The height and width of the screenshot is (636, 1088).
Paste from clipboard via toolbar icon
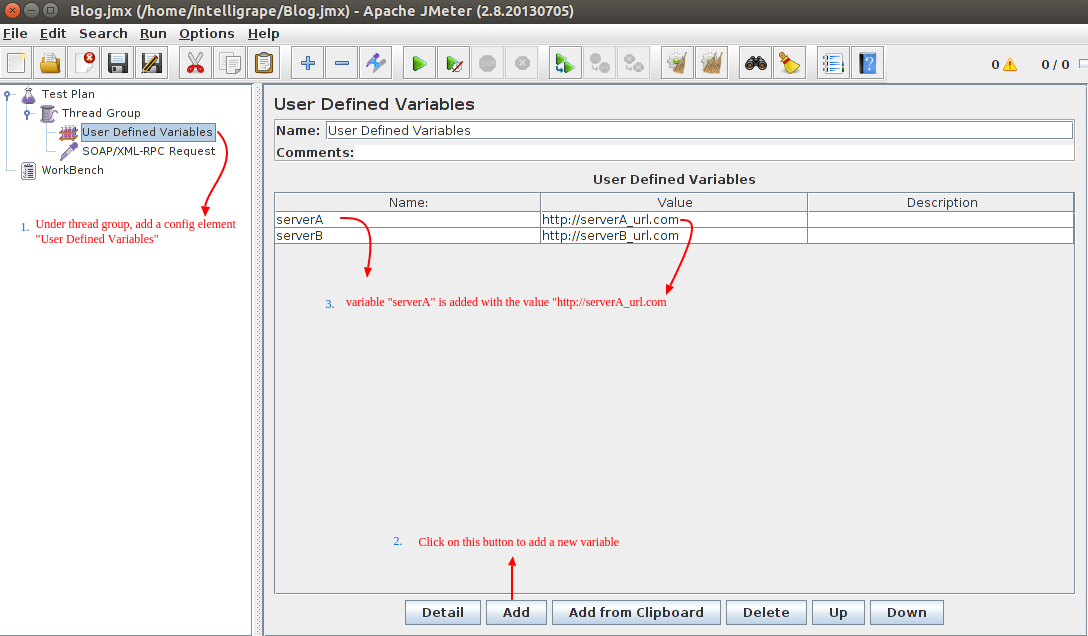[x=264, y=64]
